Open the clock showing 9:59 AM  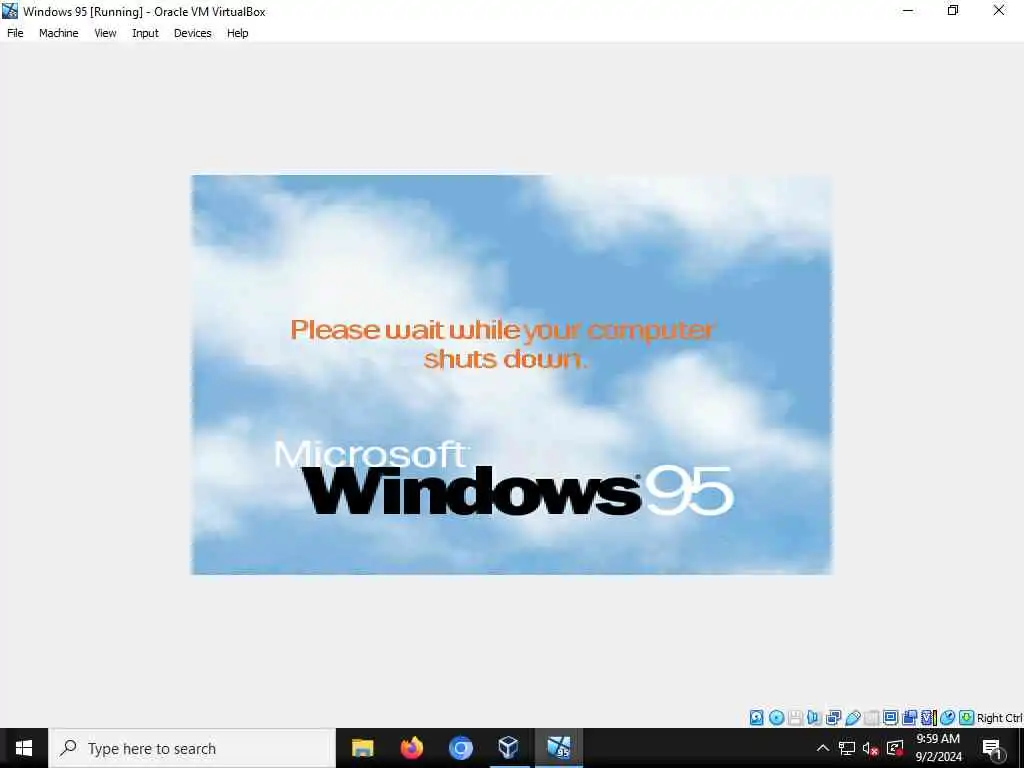[x=938, y=748]
